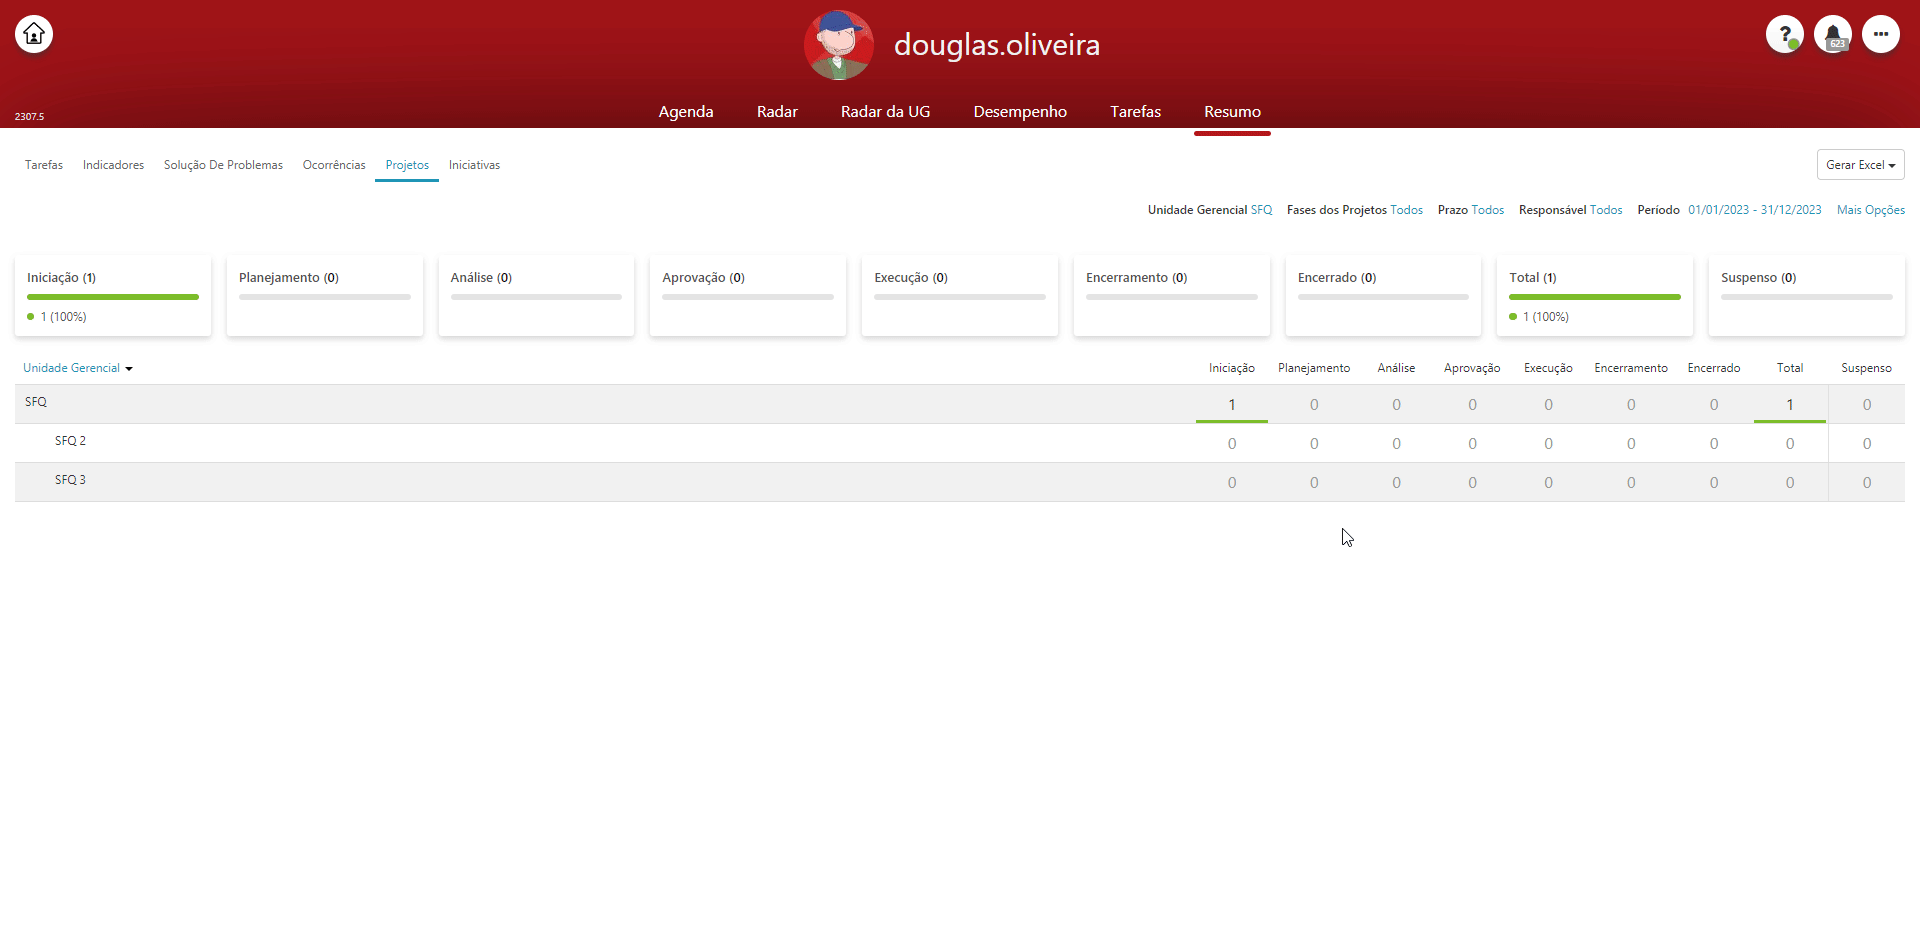Click the SFQ 2 row Total value 0
Viewport: 1920px width, 937px height.
(x=1790, y=444)
